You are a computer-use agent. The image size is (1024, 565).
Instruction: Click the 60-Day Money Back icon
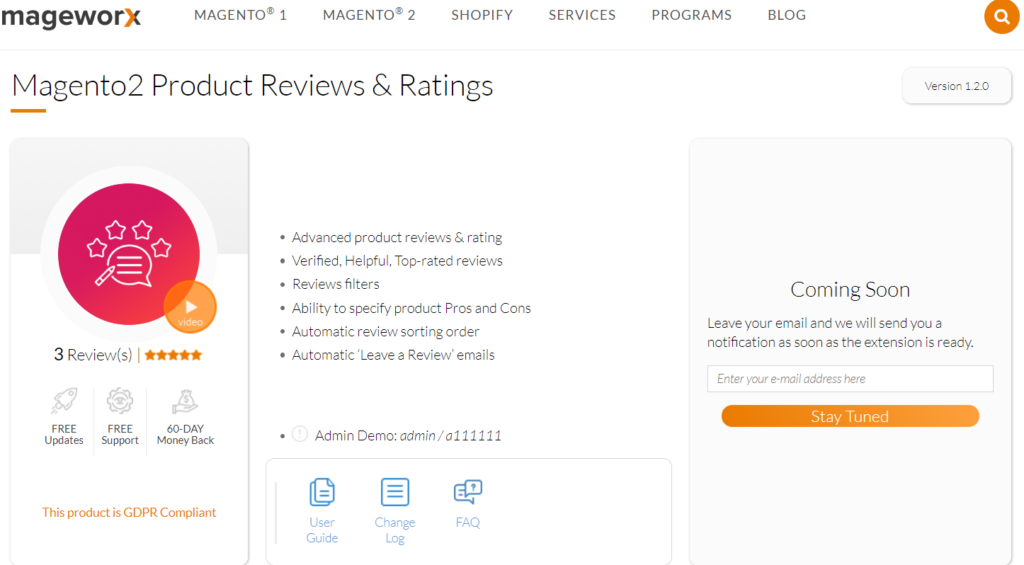coord(185,402)
